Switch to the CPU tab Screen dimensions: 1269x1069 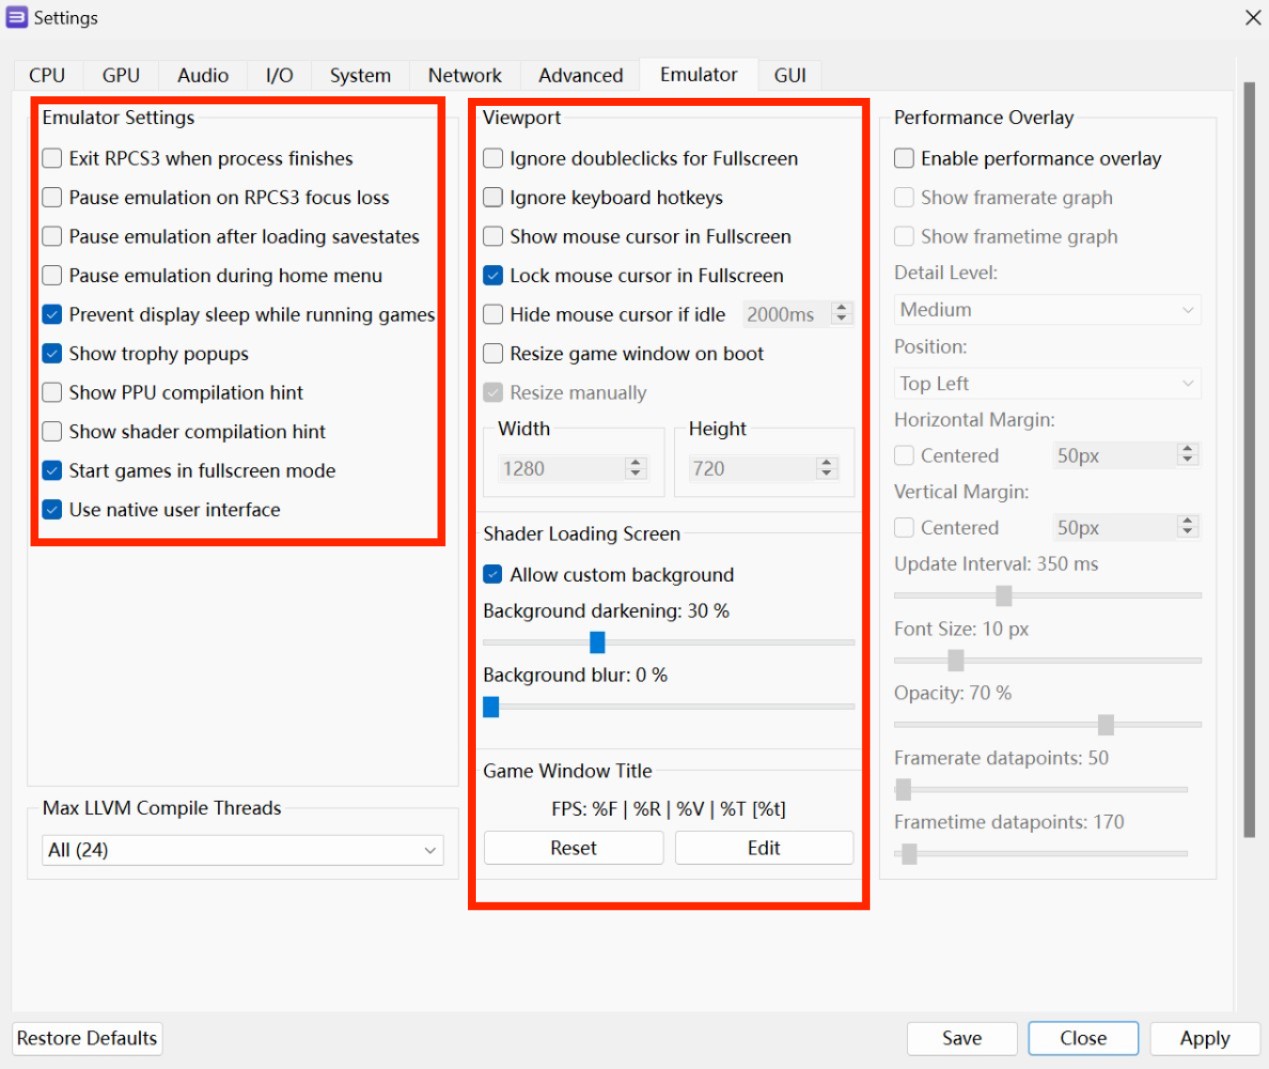47,75
